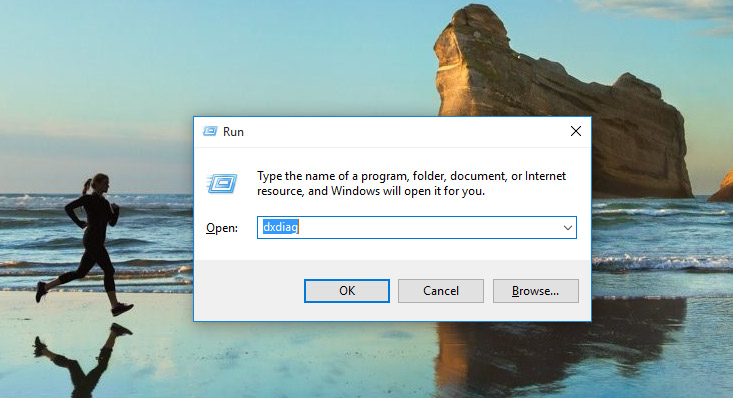
Task: Expand the Open command history dropdown
Action: tap(568, 228)
